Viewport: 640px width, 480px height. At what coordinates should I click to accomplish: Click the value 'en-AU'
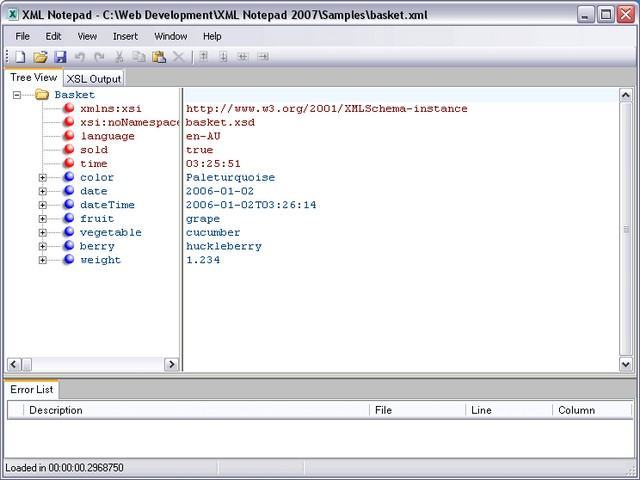(x=203, y=136)
